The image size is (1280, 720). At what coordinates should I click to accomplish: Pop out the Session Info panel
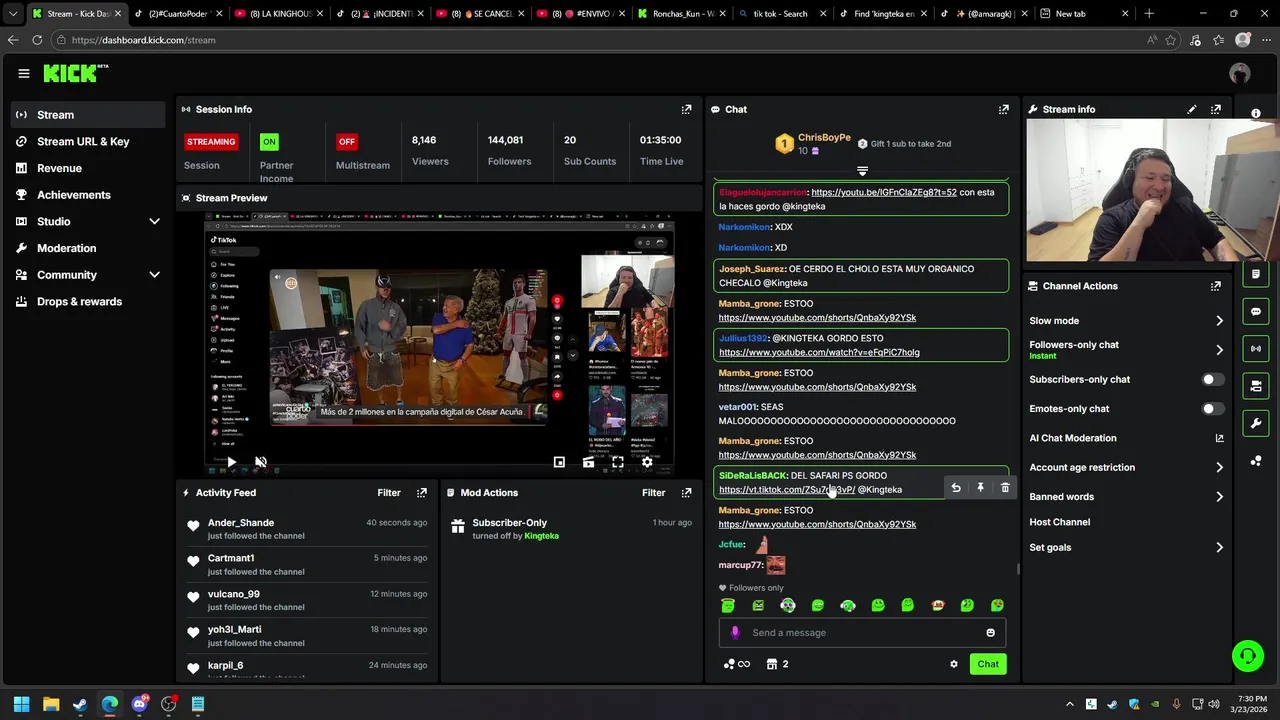[686, 109]
